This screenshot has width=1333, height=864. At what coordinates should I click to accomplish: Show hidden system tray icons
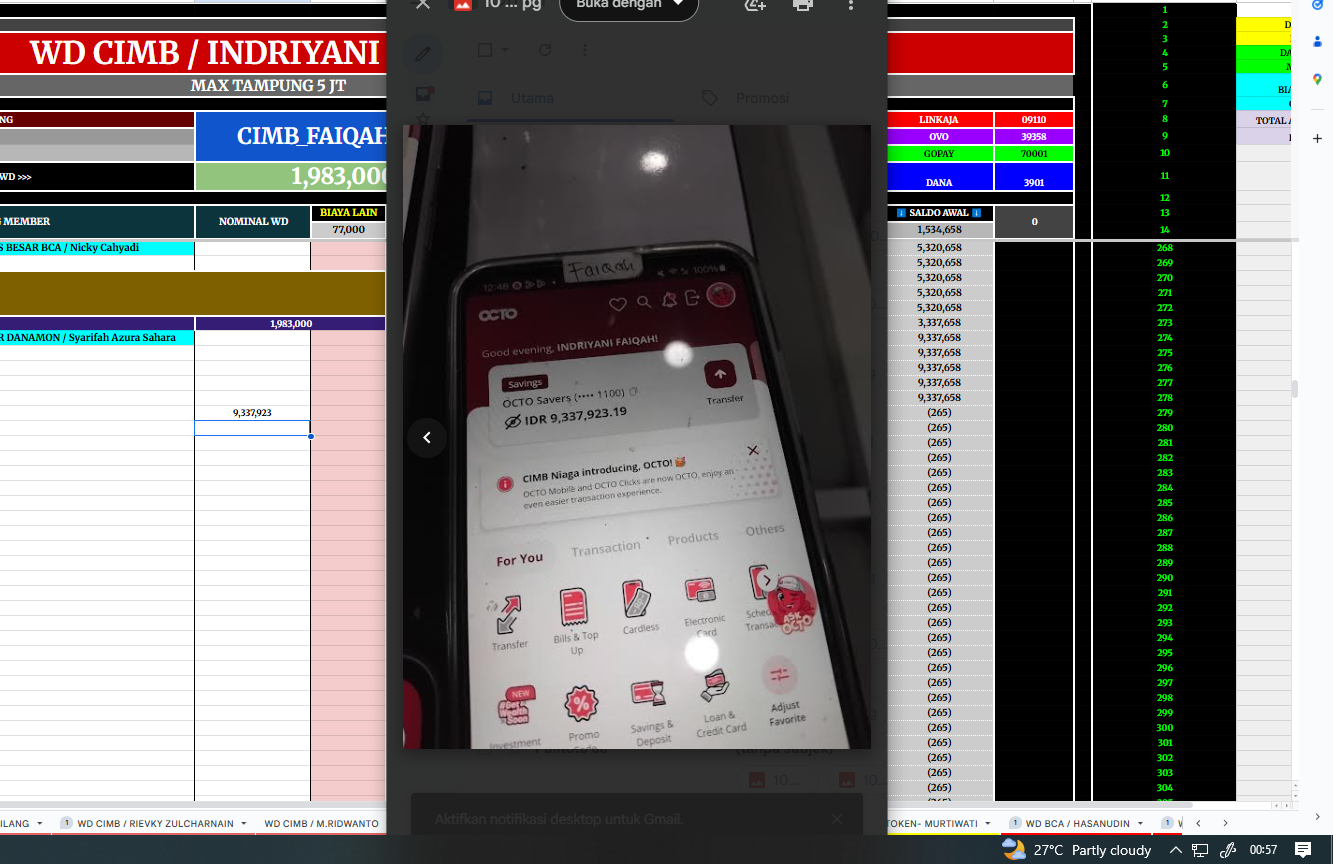1177,850
